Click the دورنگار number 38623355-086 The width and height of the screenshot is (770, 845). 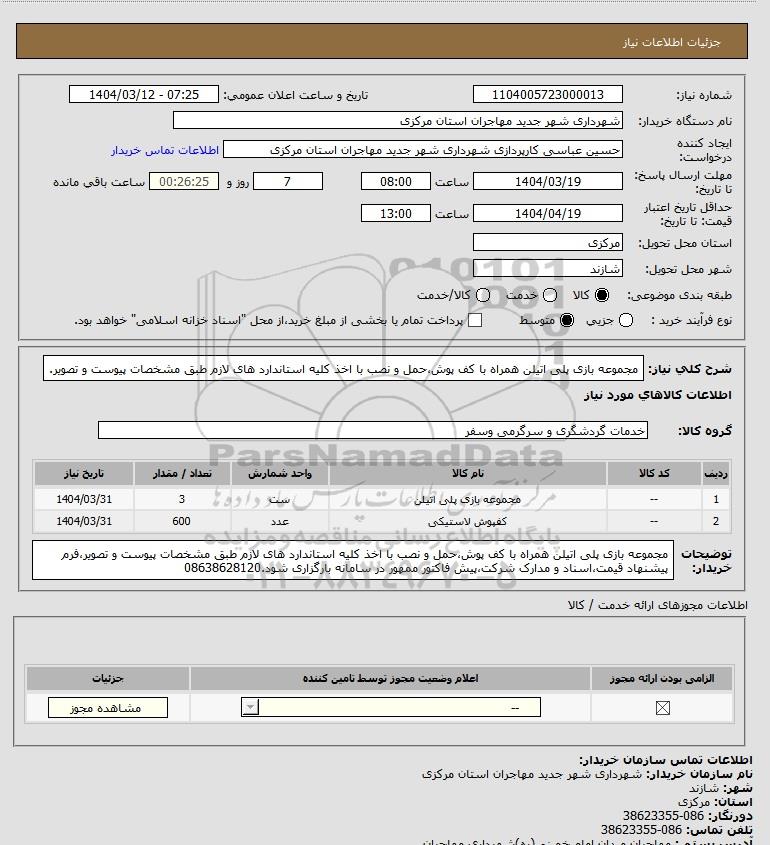(663, 816)
